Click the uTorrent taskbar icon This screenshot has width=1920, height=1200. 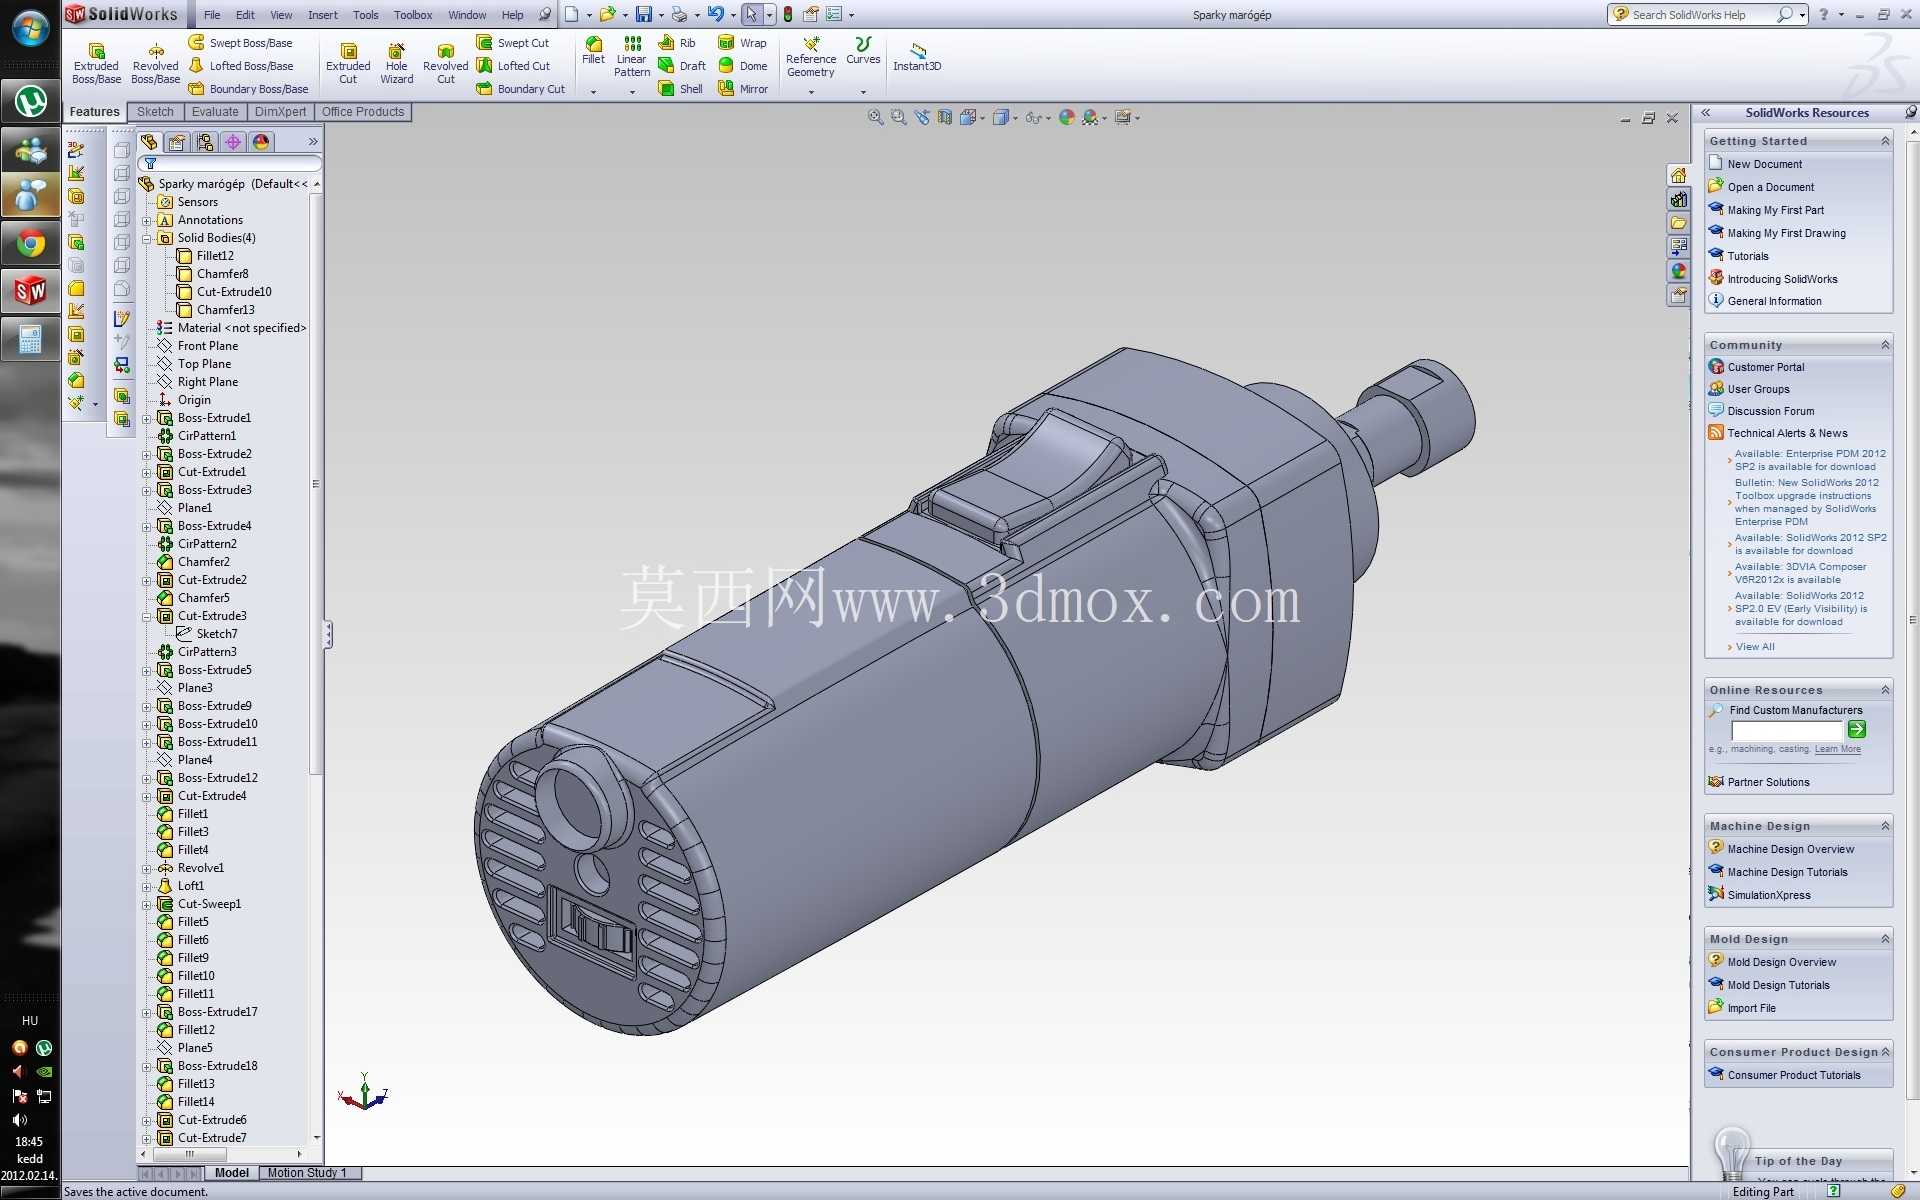click(x=30, y=100)
